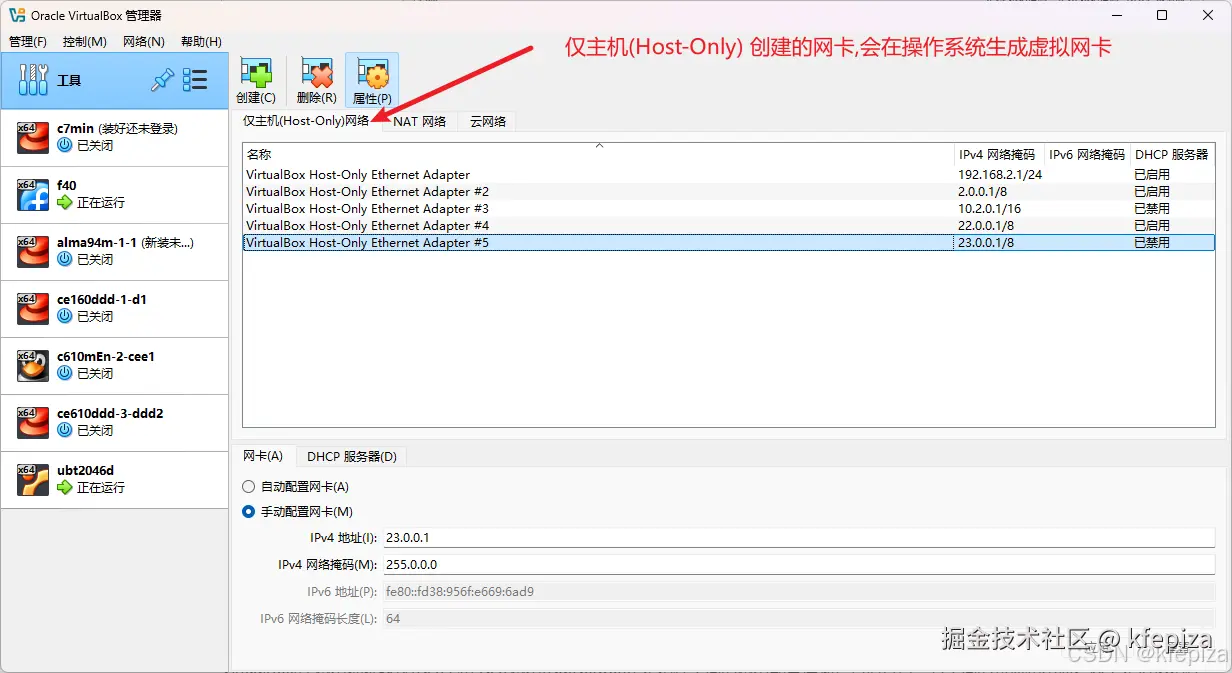This screenshot has height=673, width=1232.
Task: Click 已启用 DHCP status for Adapter #4
Action: pyautogui.click(x=1152, y=225)
